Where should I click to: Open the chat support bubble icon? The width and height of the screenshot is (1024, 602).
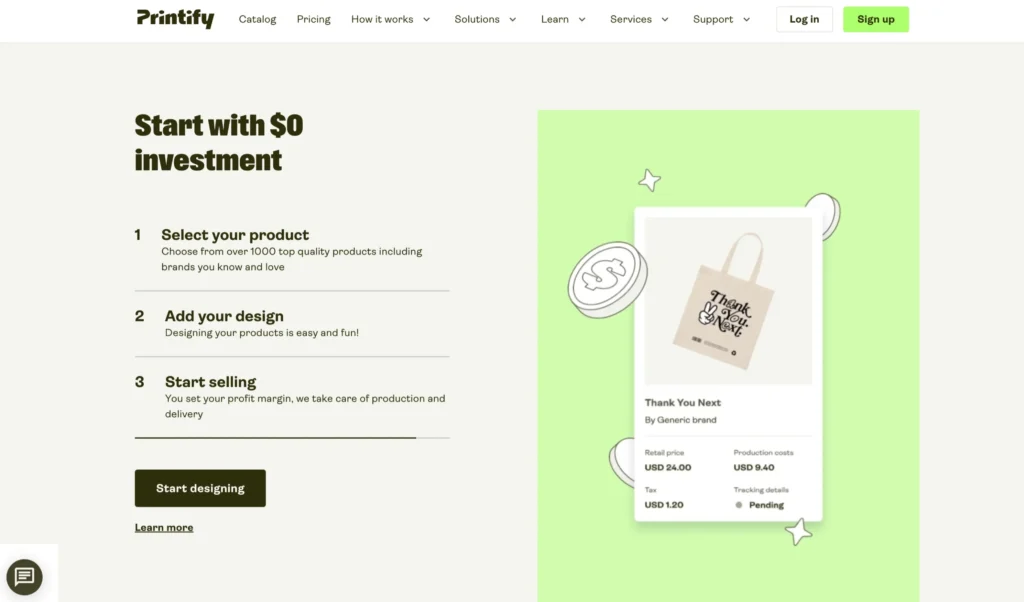(25, 577)
